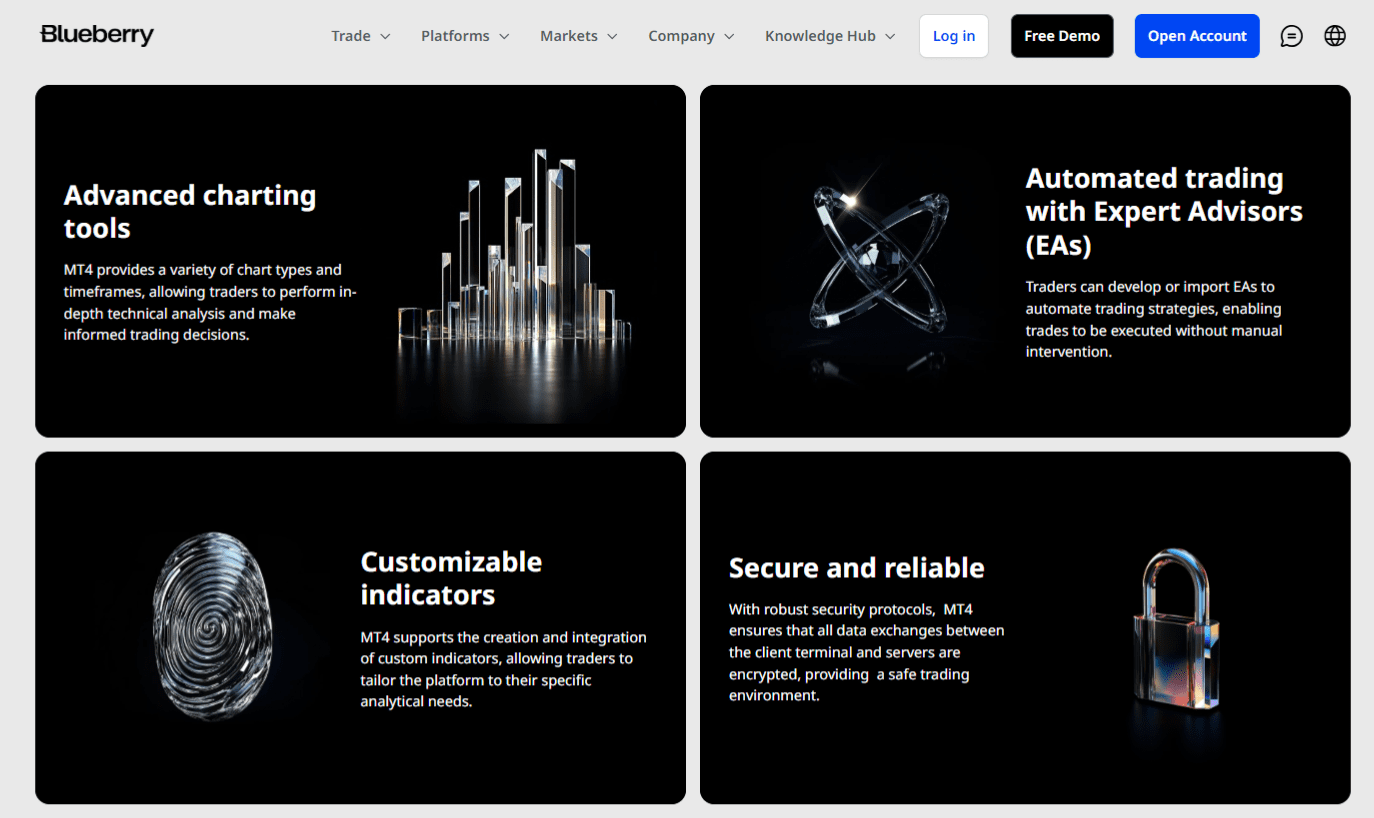Screen dimensions: 1374x818
Task: Click the Blueberry logo
Action: point(96,34)
